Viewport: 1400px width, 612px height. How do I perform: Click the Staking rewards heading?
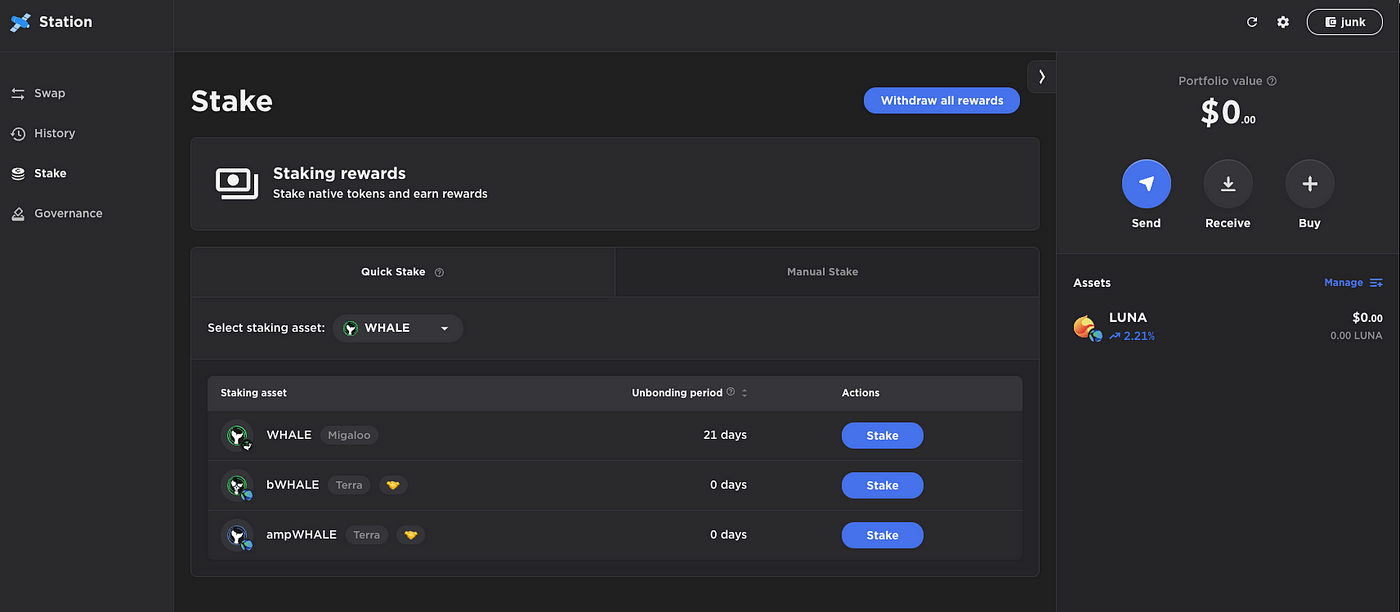coord(339,173)
